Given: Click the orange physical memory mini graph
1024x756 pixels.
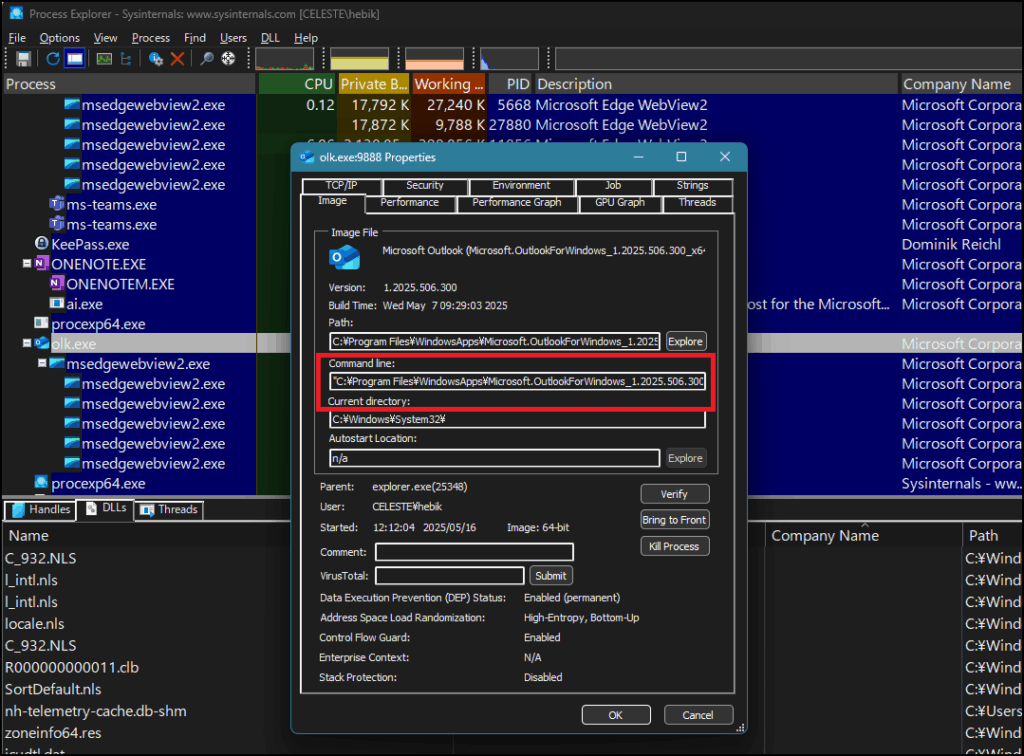Looking at the screenshot, I should tap(434, 59).
